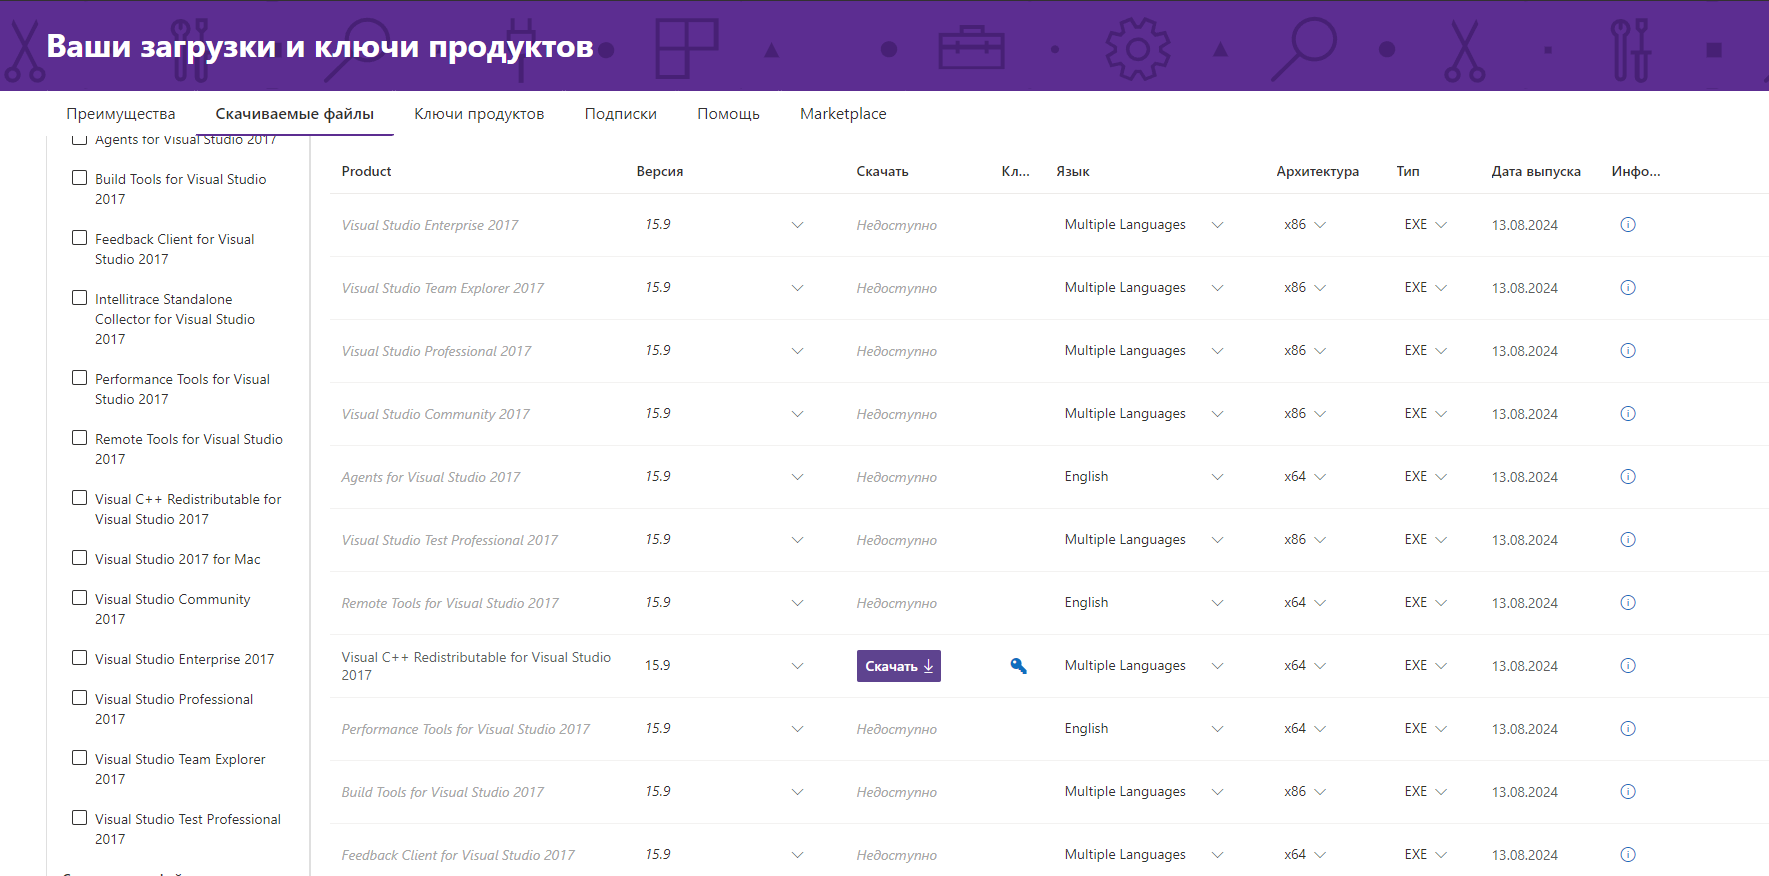Open architecture dropdown for Visual Studio Professional 2017
Image resolution: width=1769 pixels, height=876 pixels.
click(x=1320, y=351)
